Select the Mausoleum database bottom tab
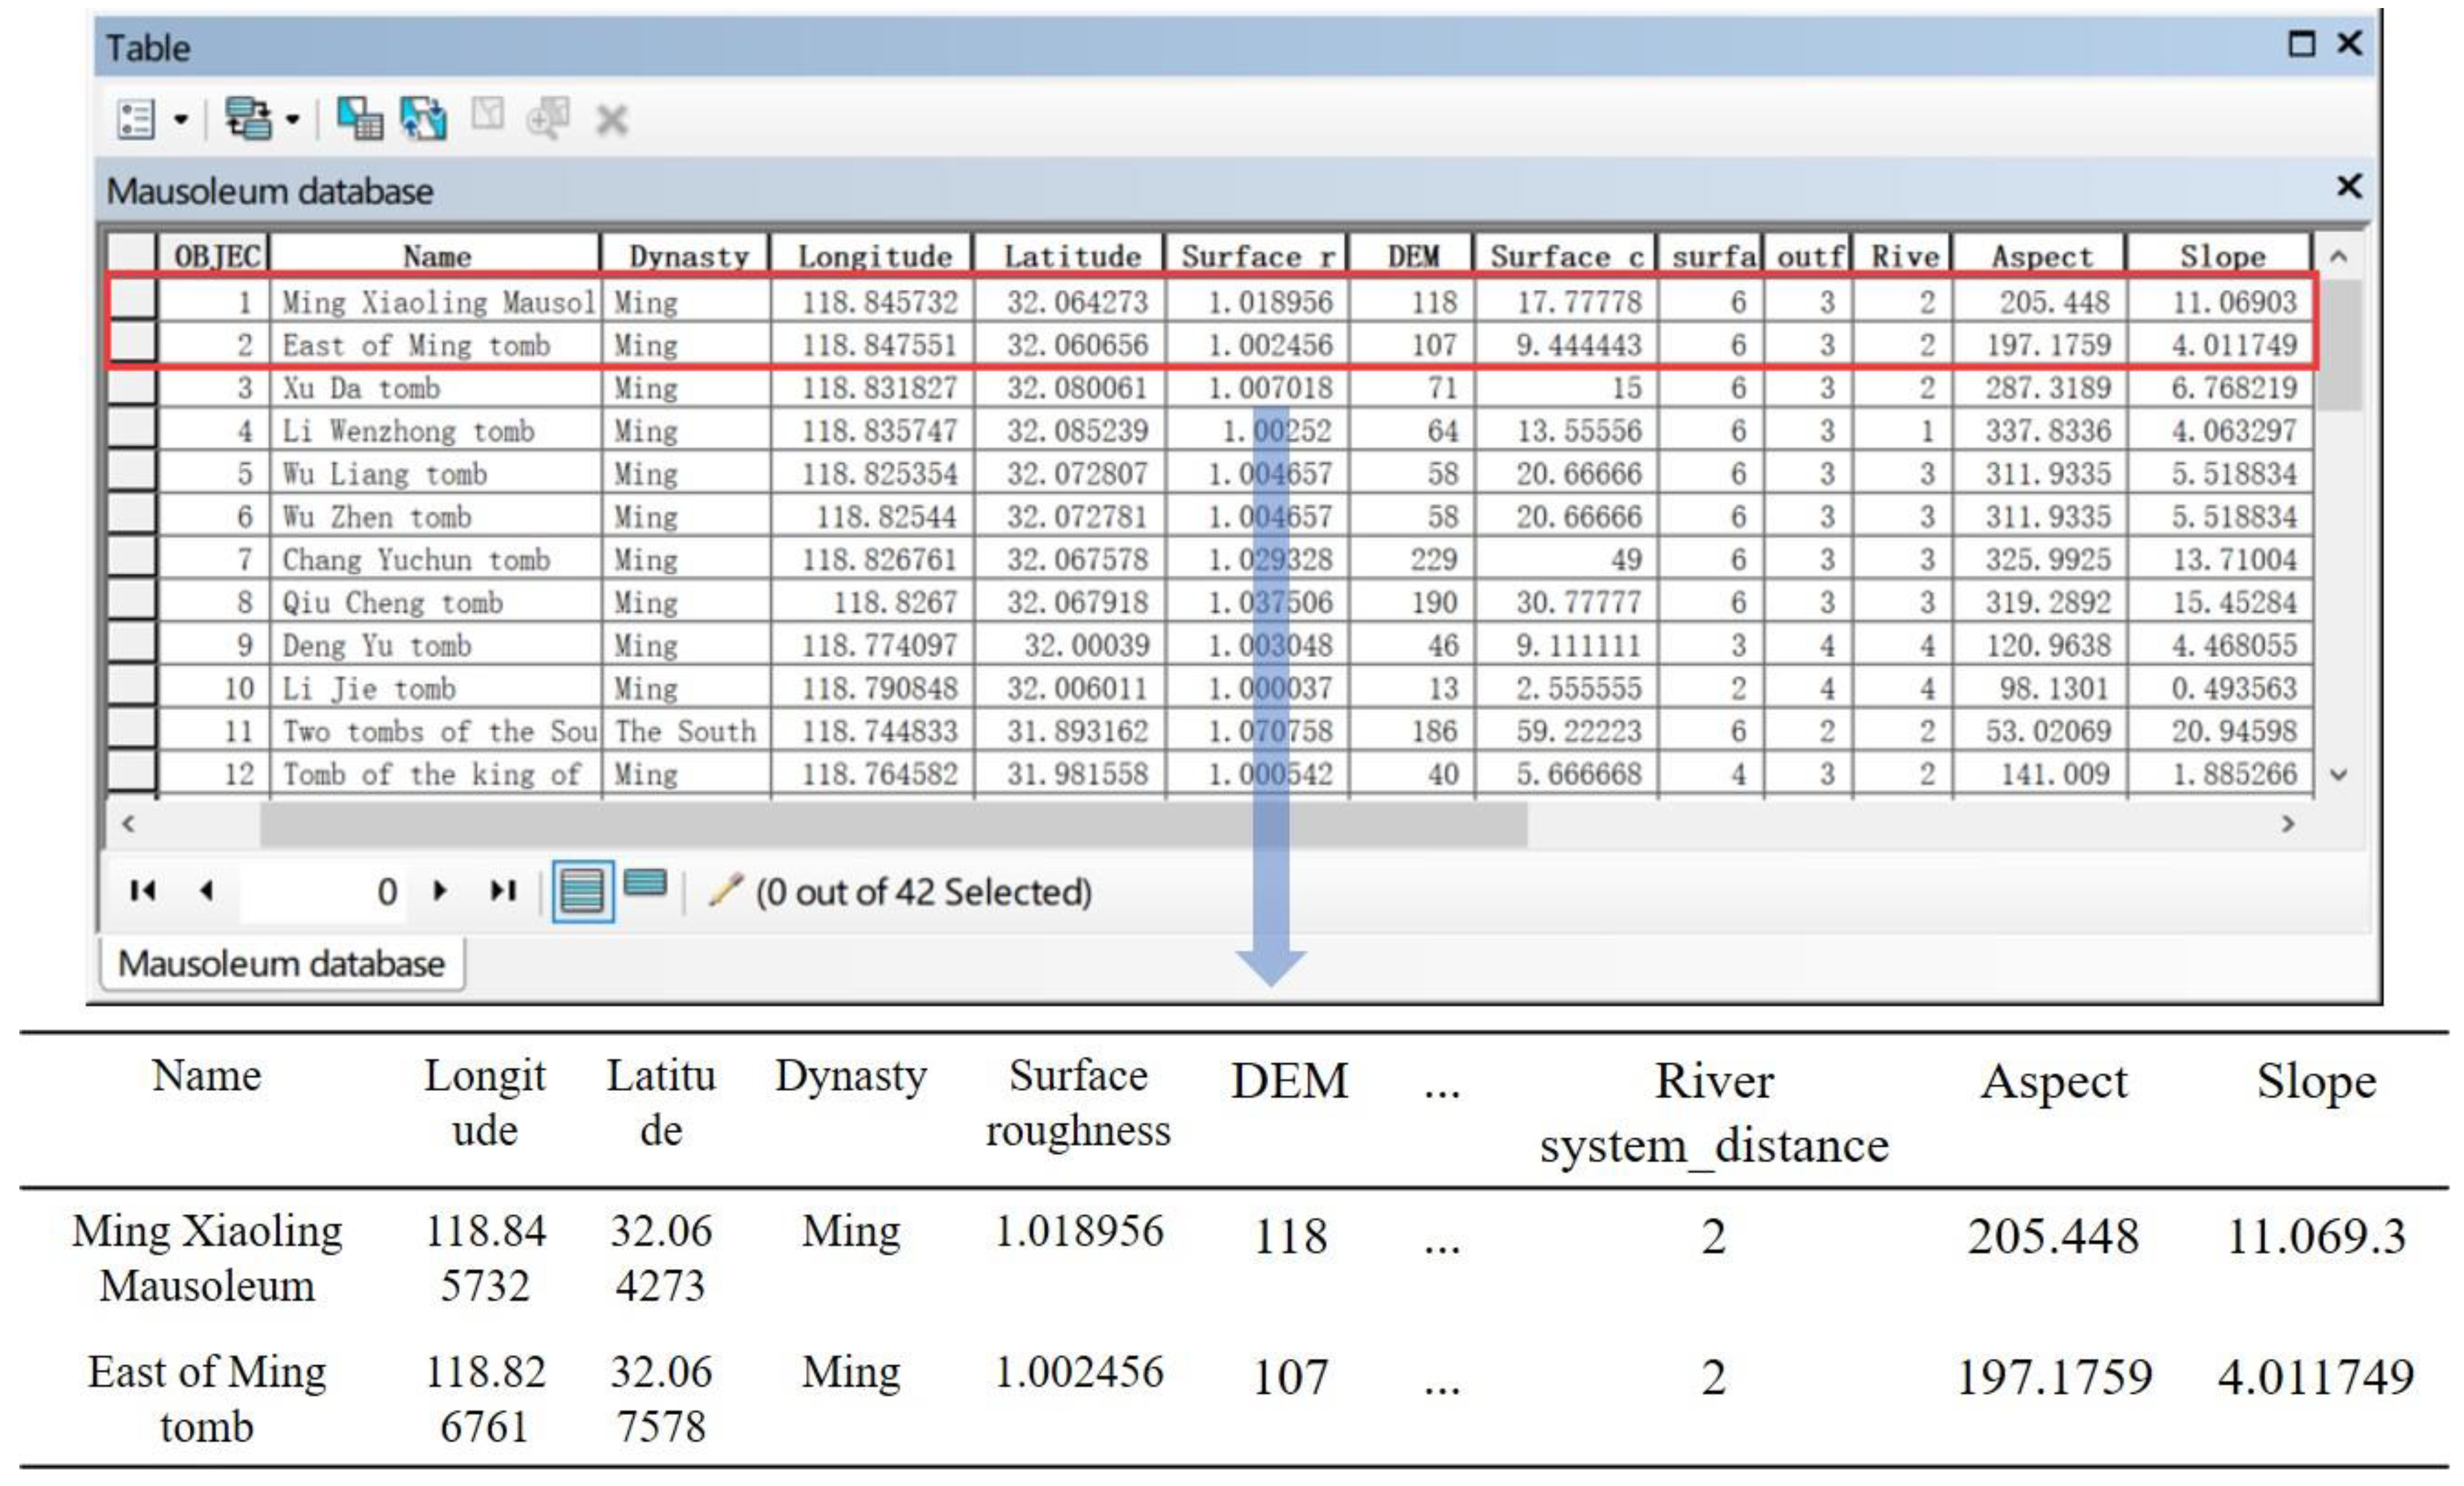The height and width of the screenshot is (1486, 2464). [281, 963]
